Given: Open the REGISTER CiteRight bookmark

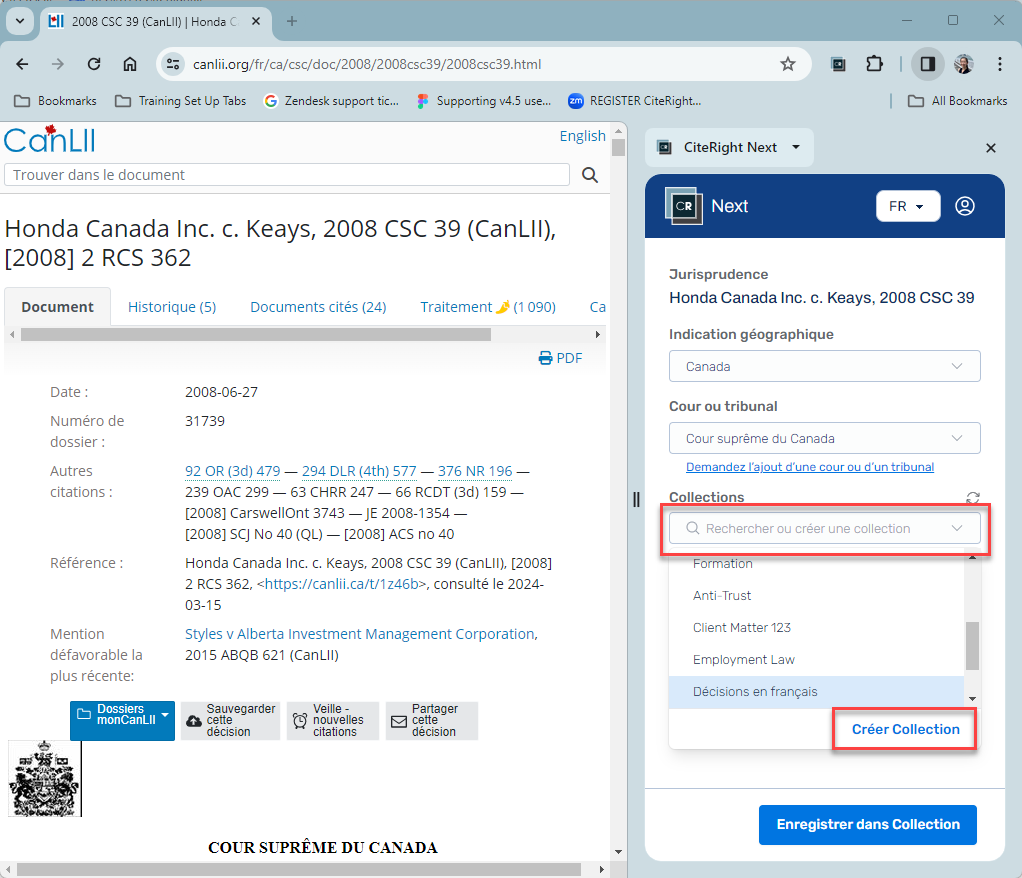Looking at the screenshot, I should point(635,100).
